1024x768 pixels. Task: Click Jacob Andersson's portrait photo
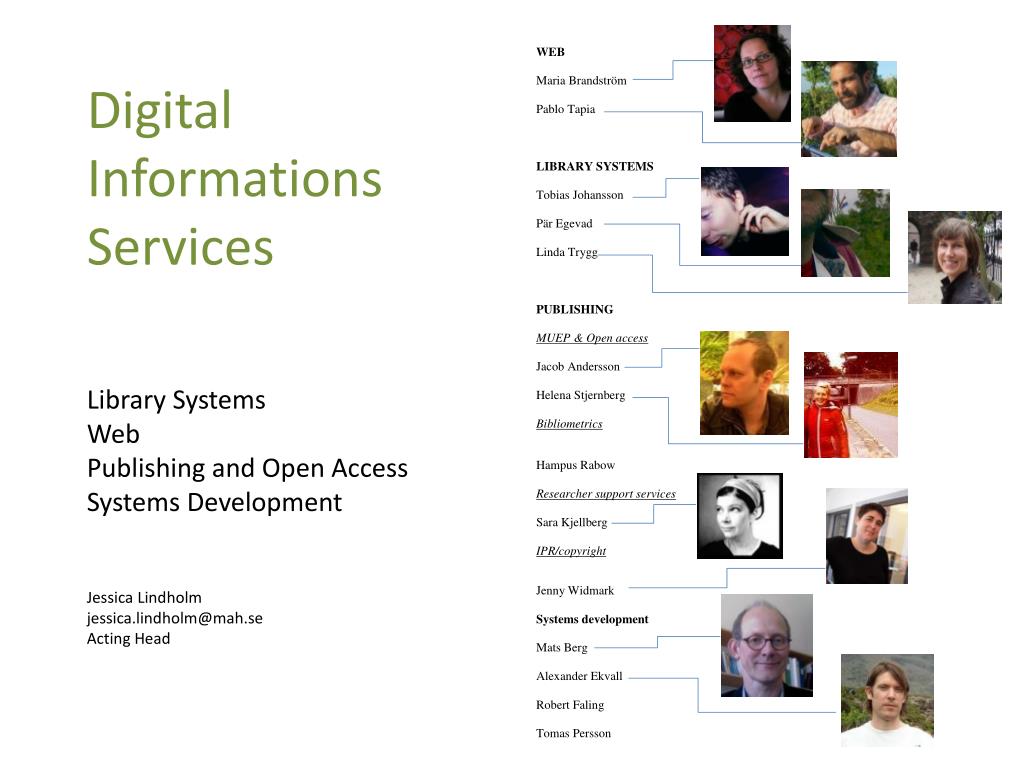pyautogui.click(x=744, y=383)
